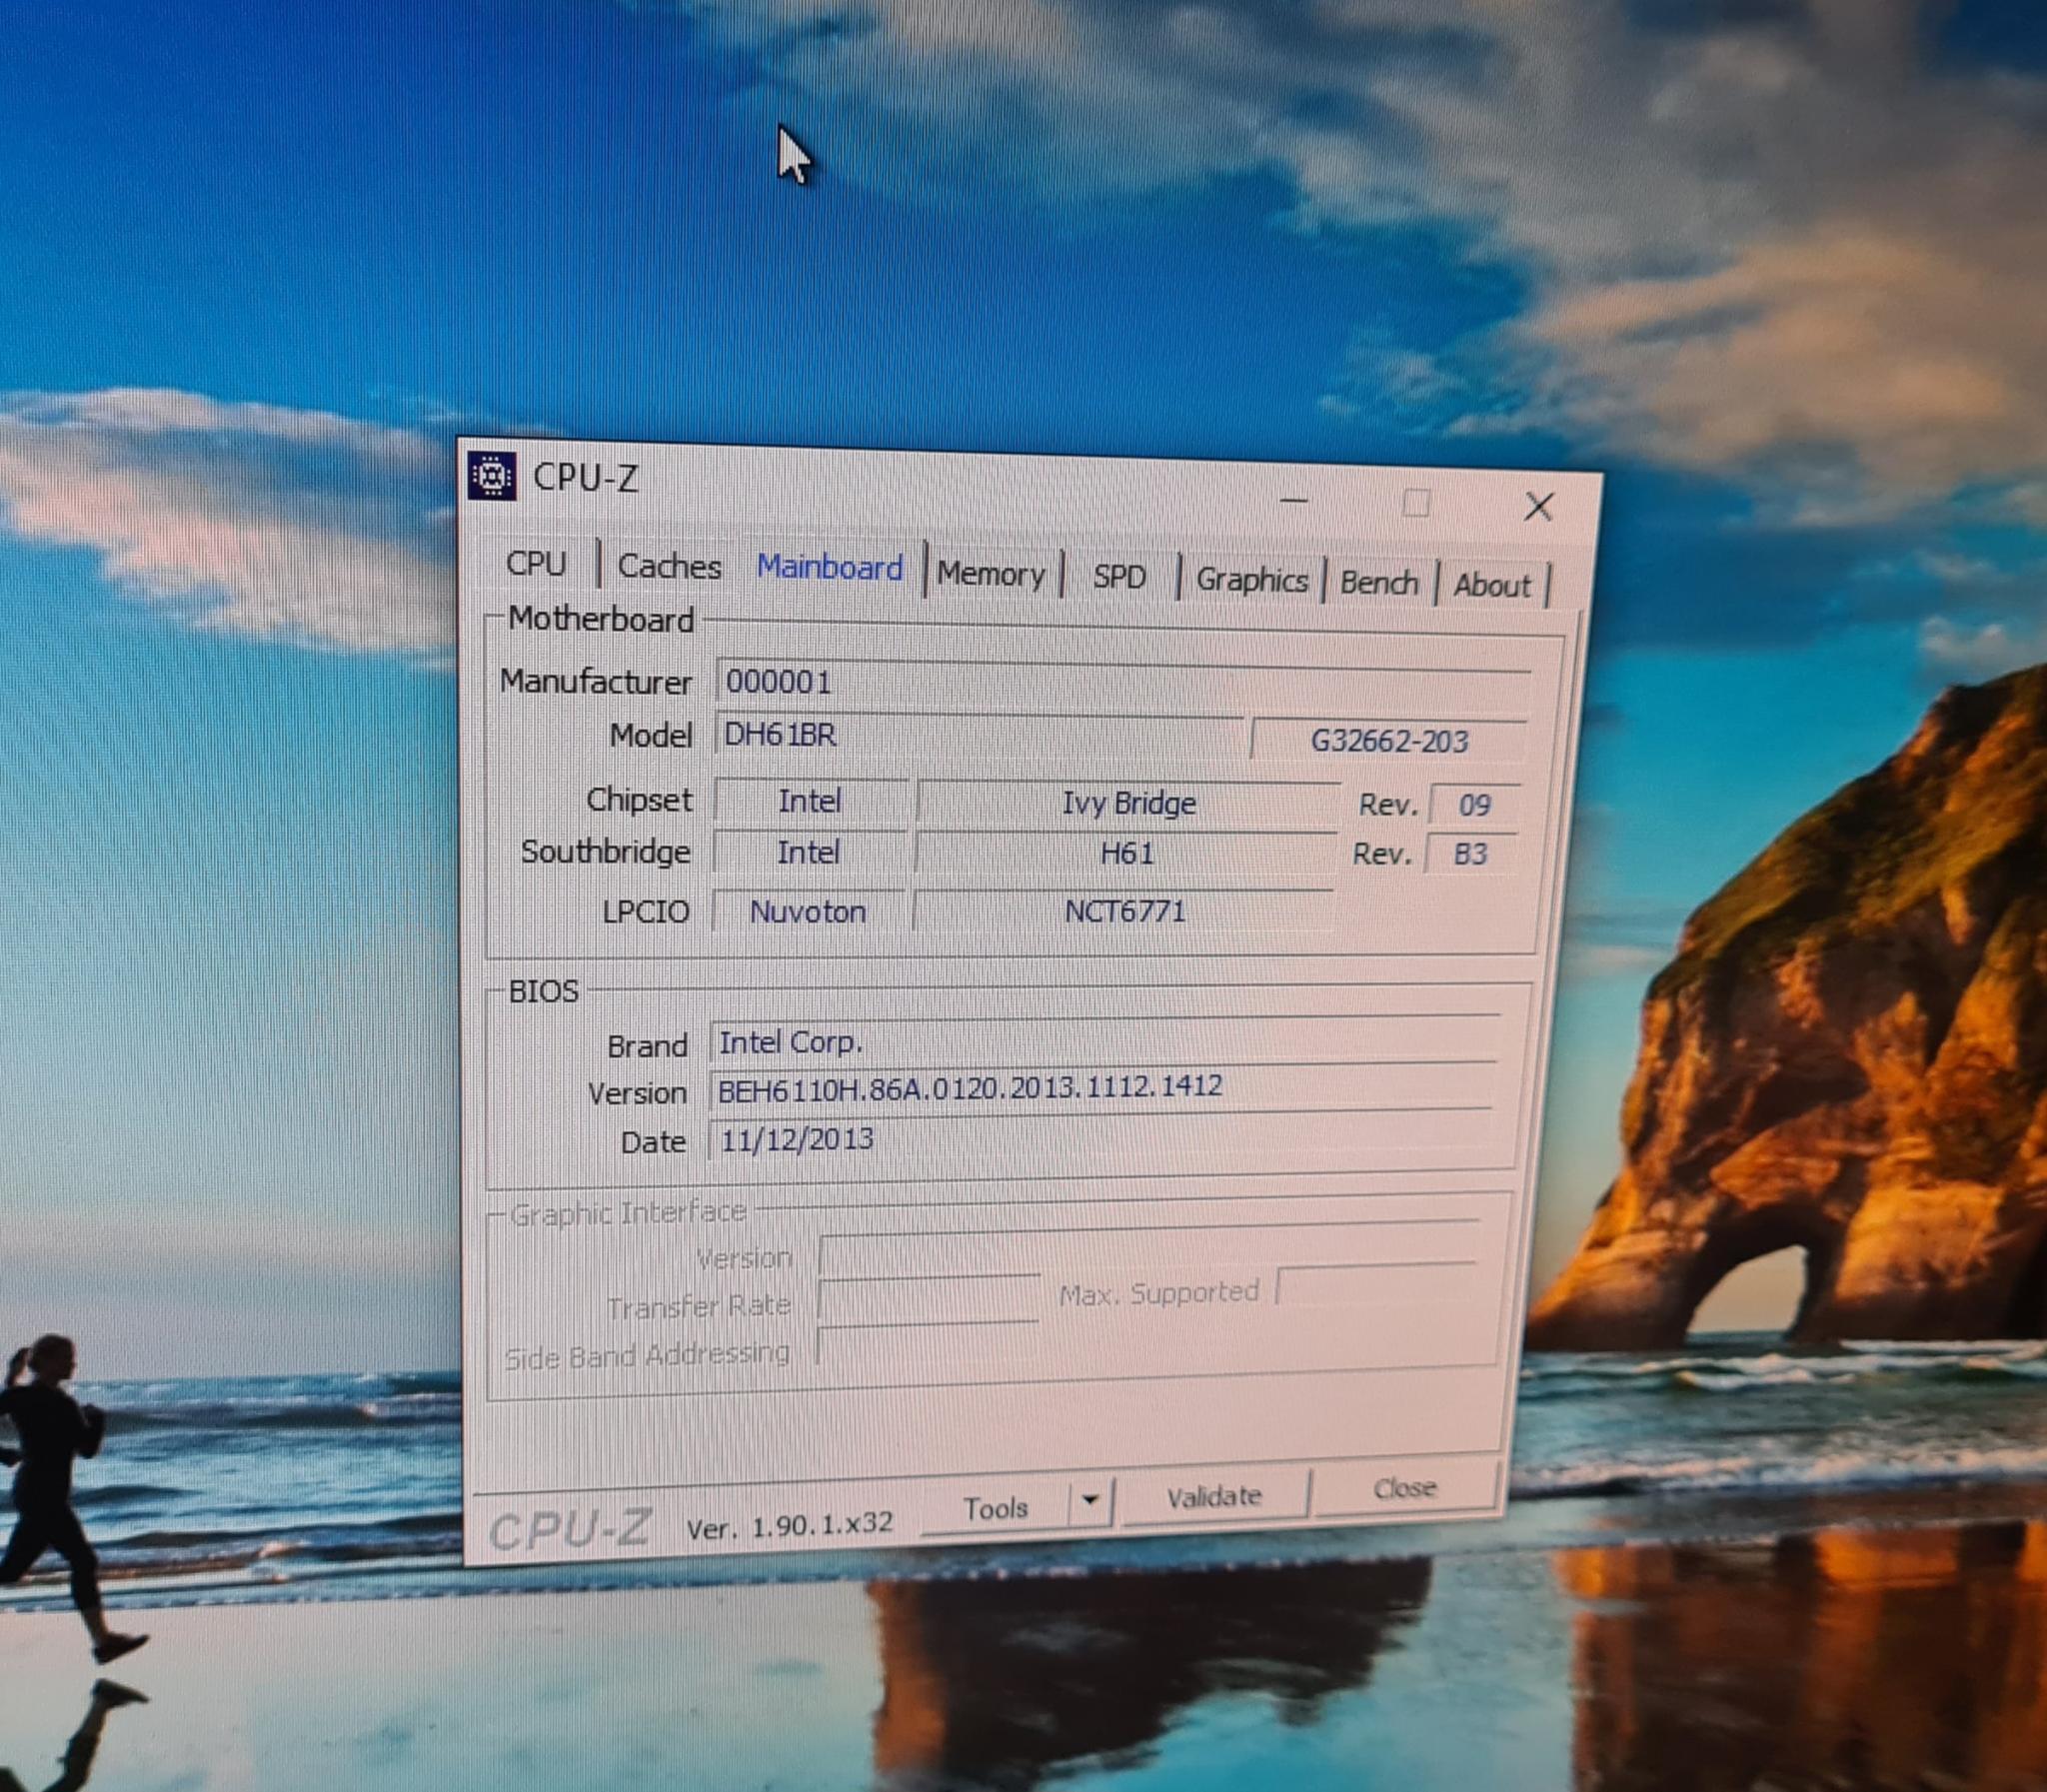Click the BIOS Brand field Intel Corp.
This screenshot has height=1792, width=2047.
point(1104,1042)
